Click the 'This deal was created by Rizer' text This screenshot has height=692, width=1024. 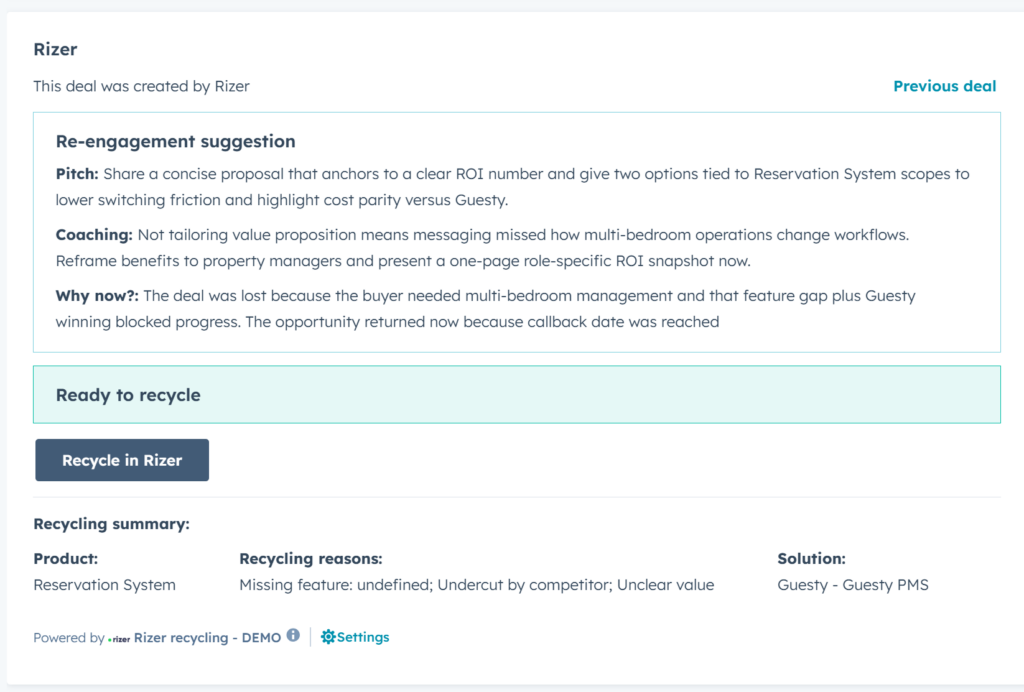141,86
